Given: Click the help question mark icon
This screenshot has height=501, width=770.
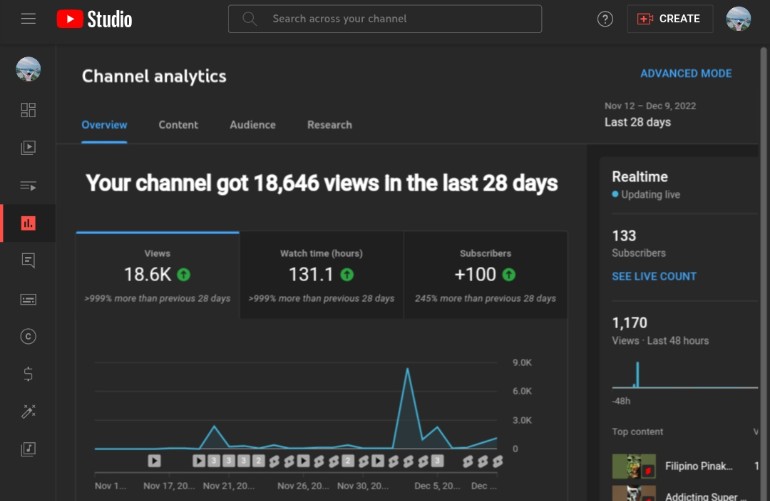Looking at the screenshot, I should pos(605,19).
